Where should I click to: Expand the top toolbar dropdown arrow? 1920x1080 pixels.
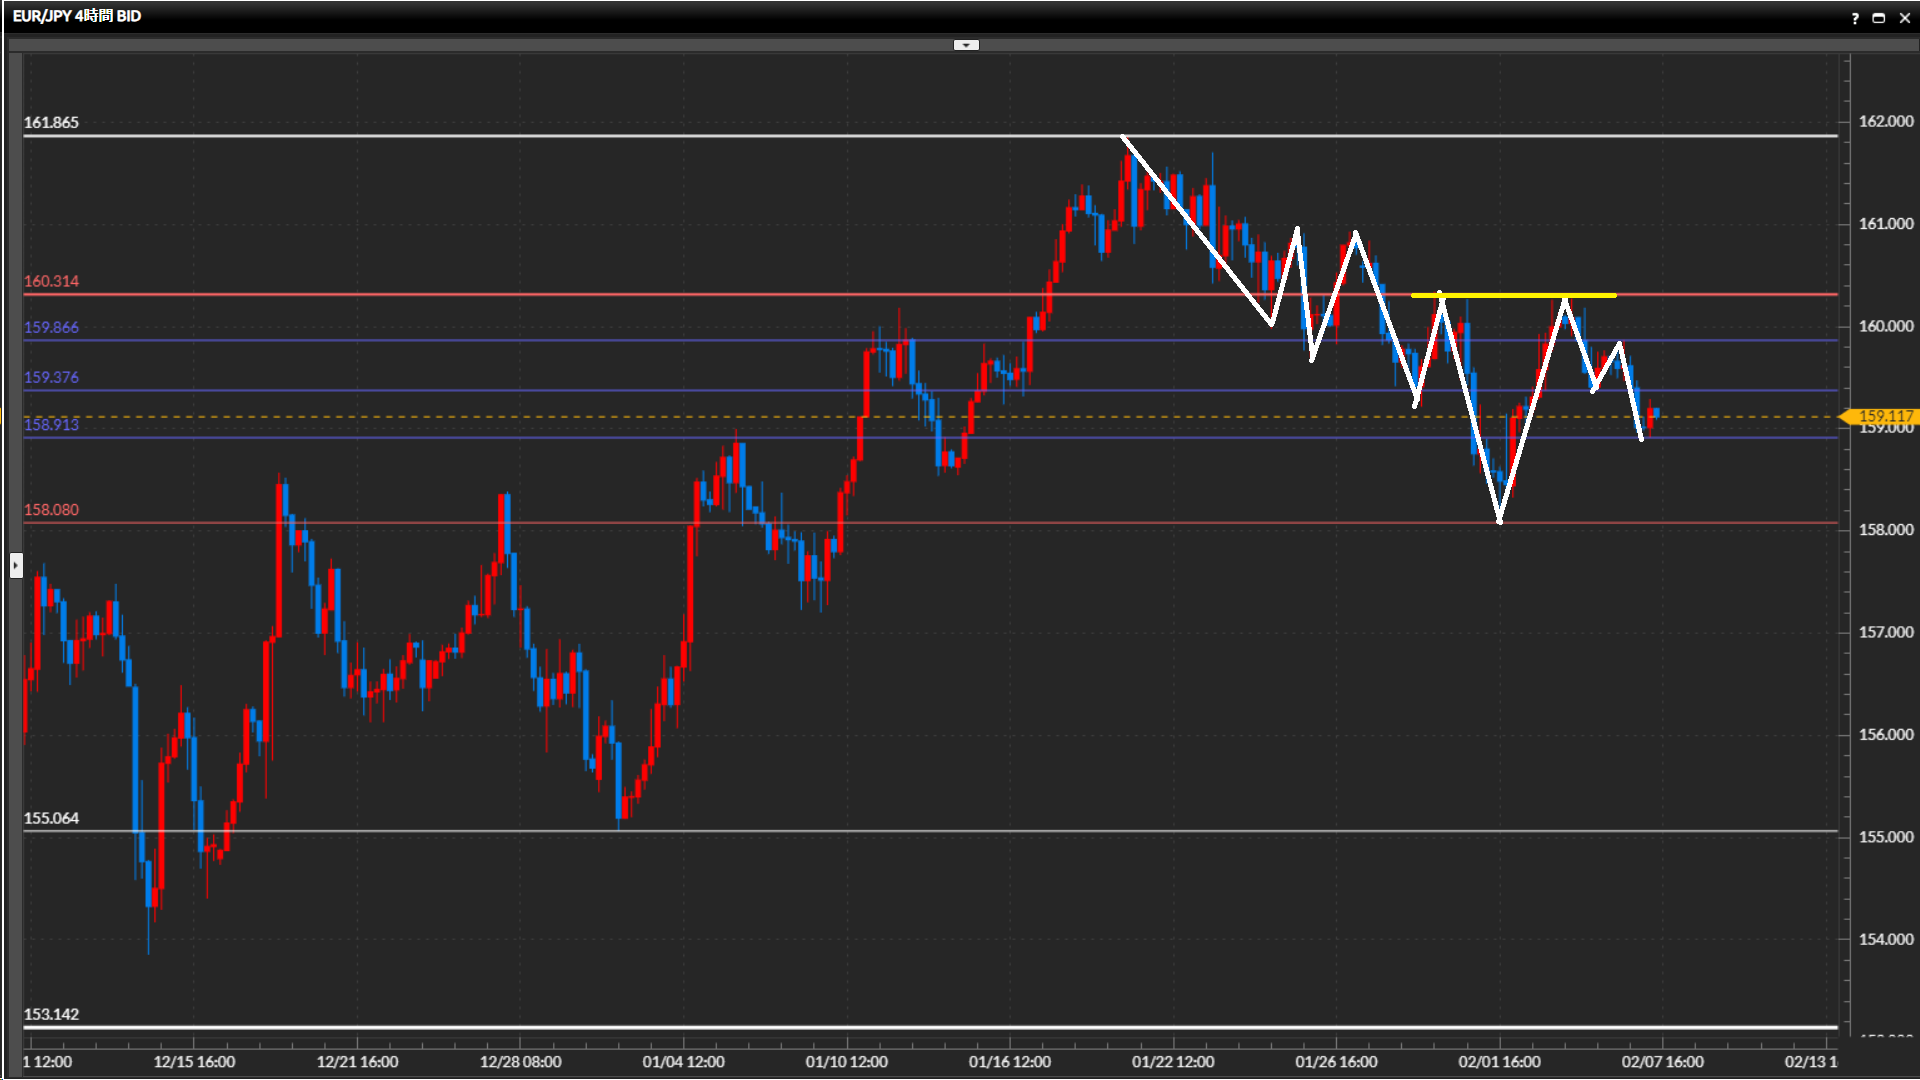point(966,45)
